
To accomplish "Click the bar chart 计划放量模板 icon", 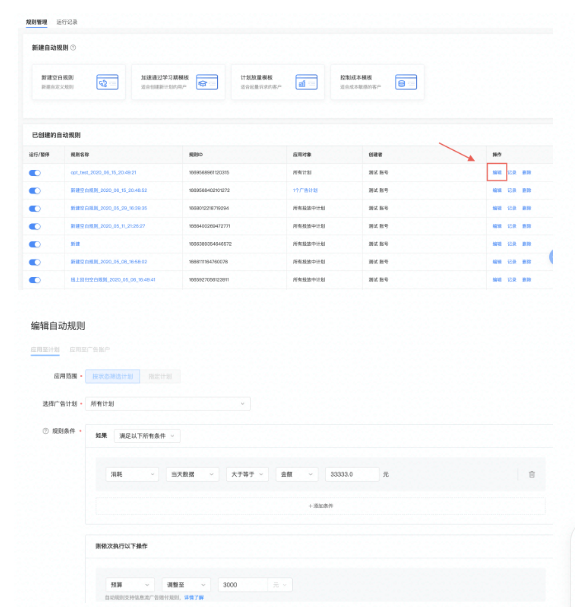I will click(x=306, y=82).
